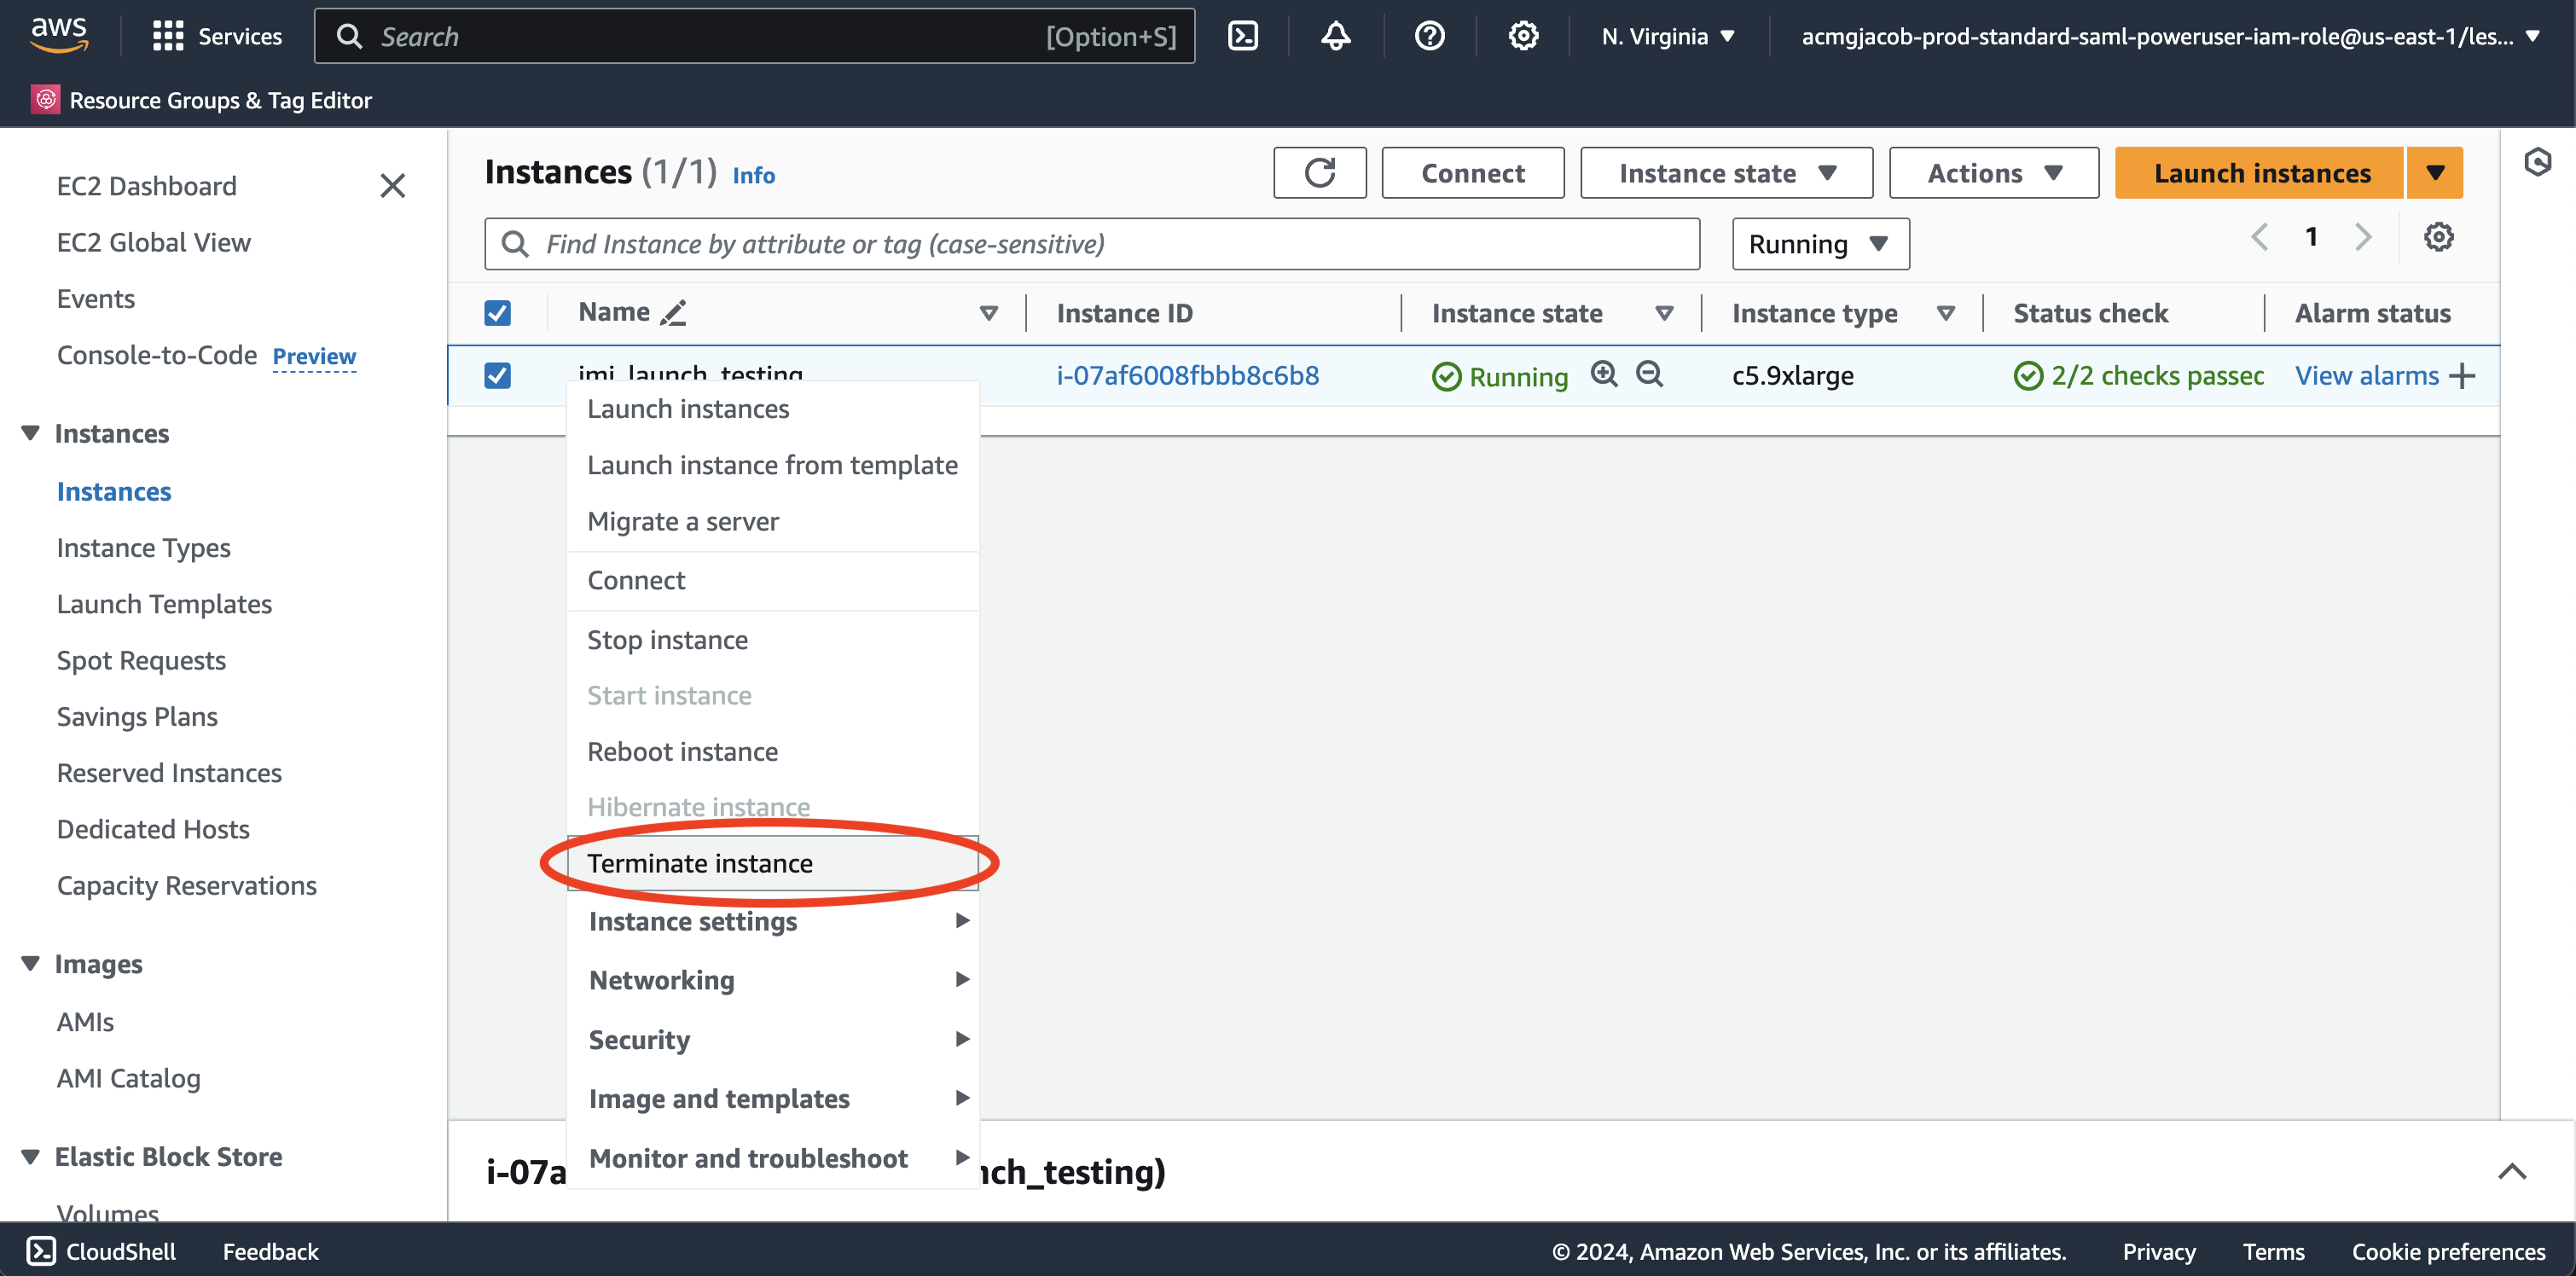Image resolution: width=2576 pixels, height=1276 pixels.
Task: Collapse the Images sidebar section
Action: click(x=31, y=963)
